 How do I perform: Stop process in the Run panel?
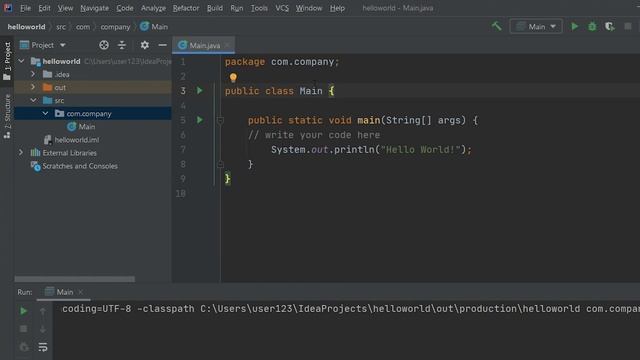(24, 329)
